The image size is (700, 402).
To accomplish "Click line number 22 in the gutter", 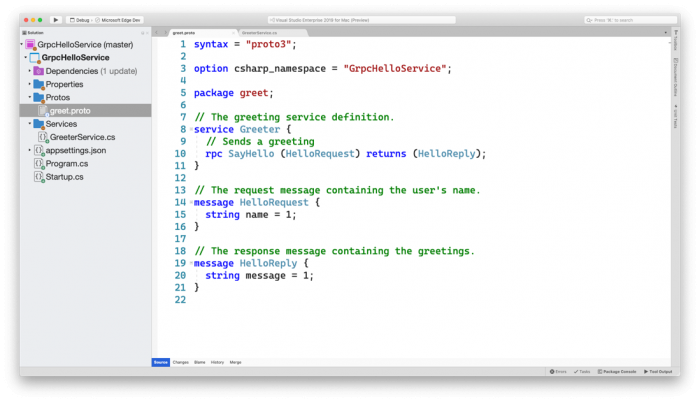I will click(180, 300).
